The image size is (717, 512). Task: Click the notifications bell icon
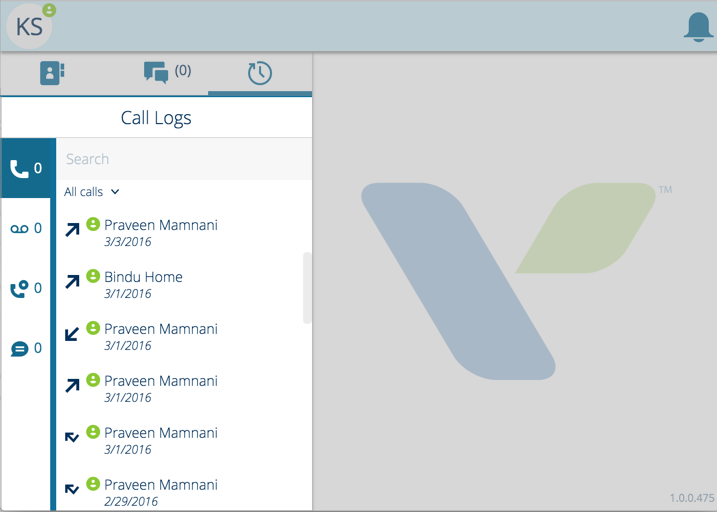[x=698, y=27]
